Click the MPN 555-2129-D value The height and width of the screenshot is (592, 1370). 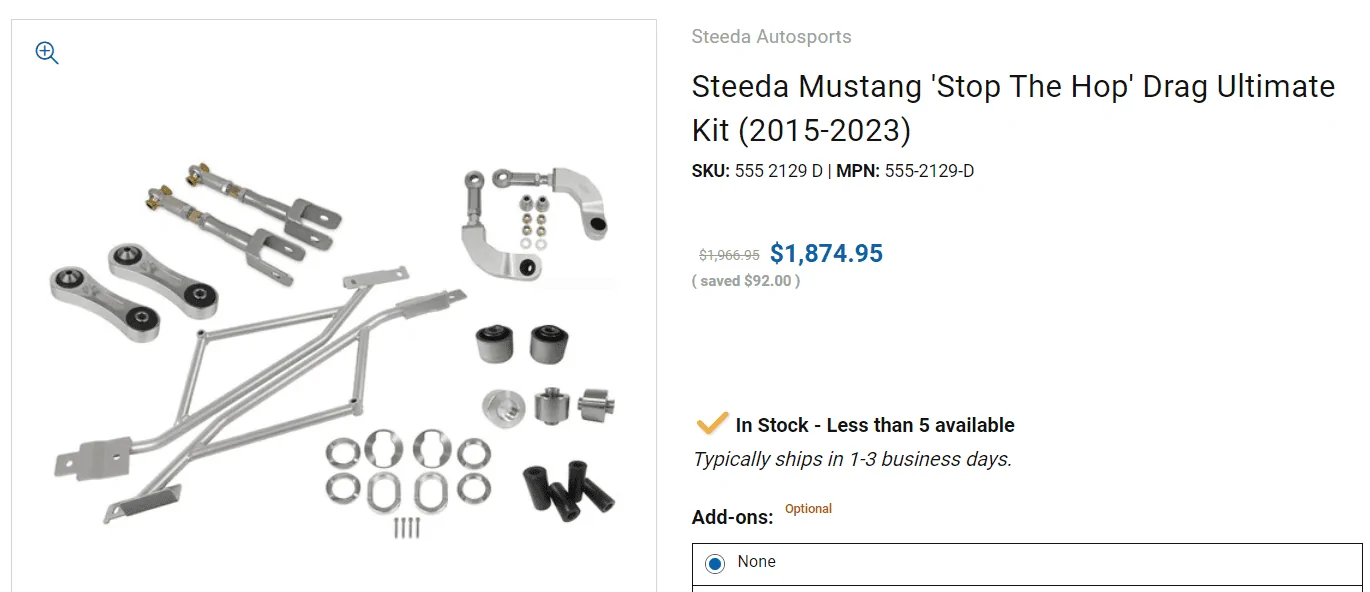click(929, 171)
